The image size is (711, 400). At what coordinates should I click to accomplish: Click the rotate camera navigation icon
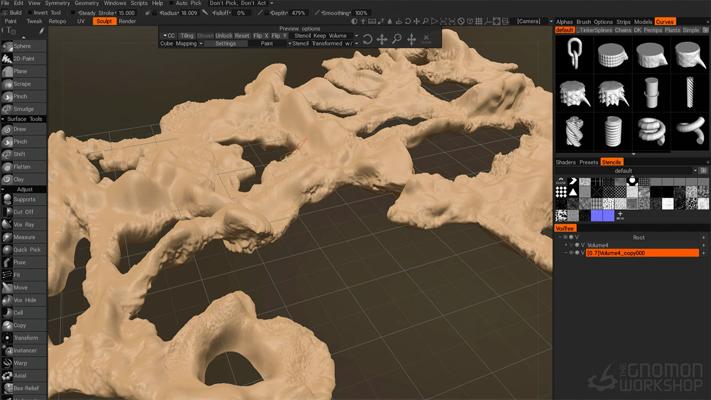click(367, 39)
